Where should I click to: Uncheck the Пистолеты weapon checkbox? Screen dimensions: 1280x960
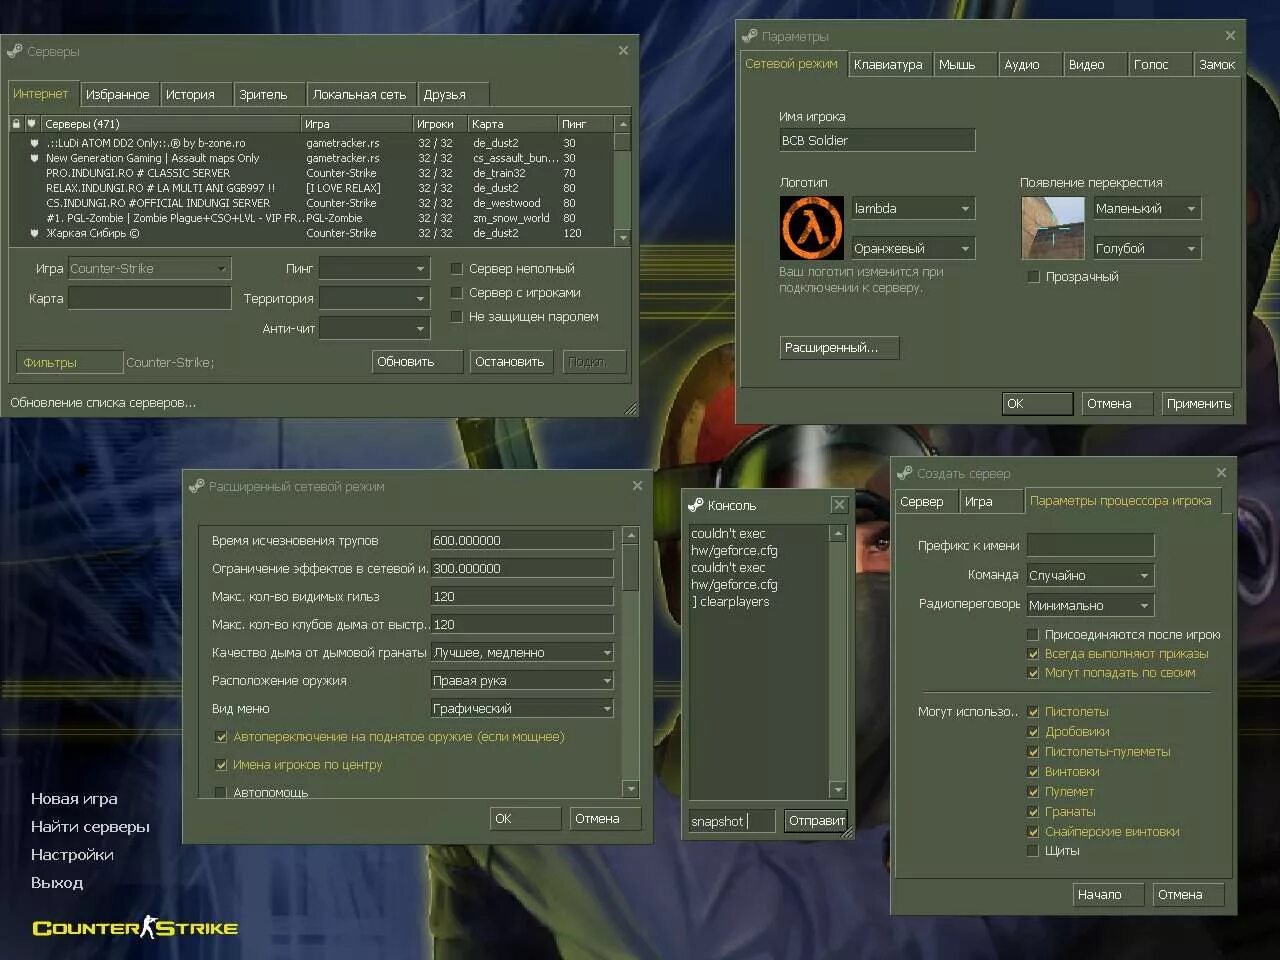tap(1033, 712)
